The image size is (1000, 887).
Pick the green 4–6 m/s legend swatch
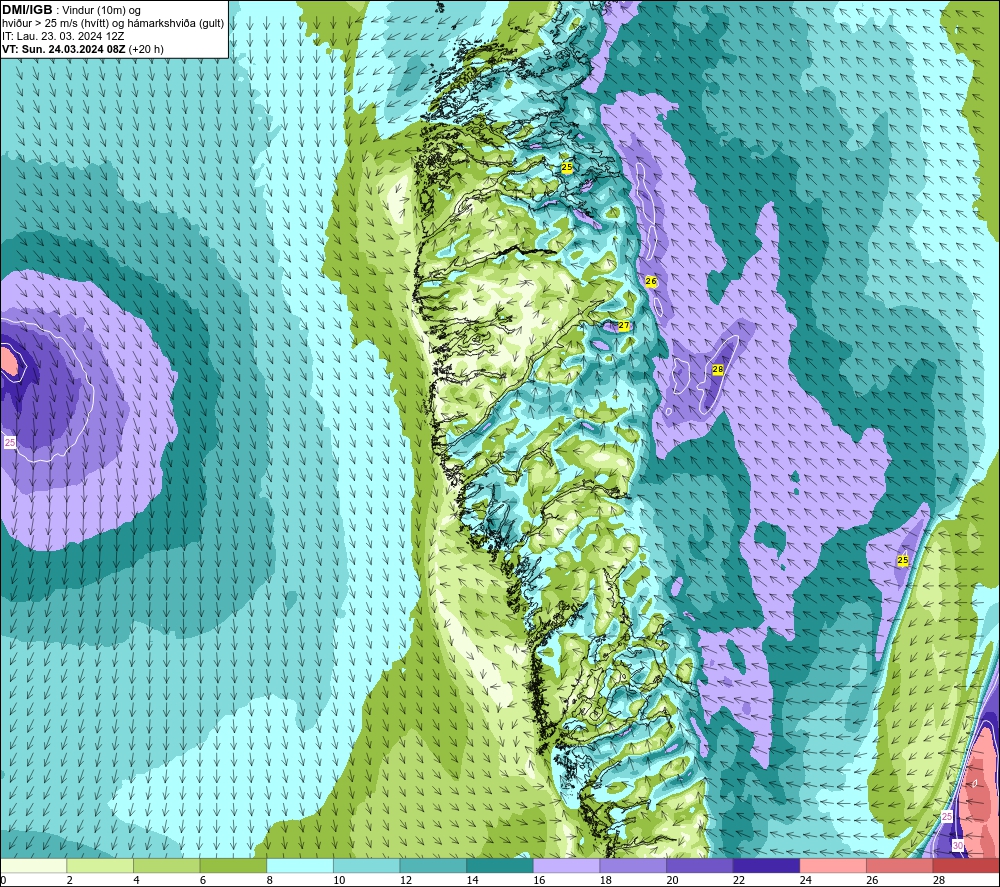pos(166,865)
